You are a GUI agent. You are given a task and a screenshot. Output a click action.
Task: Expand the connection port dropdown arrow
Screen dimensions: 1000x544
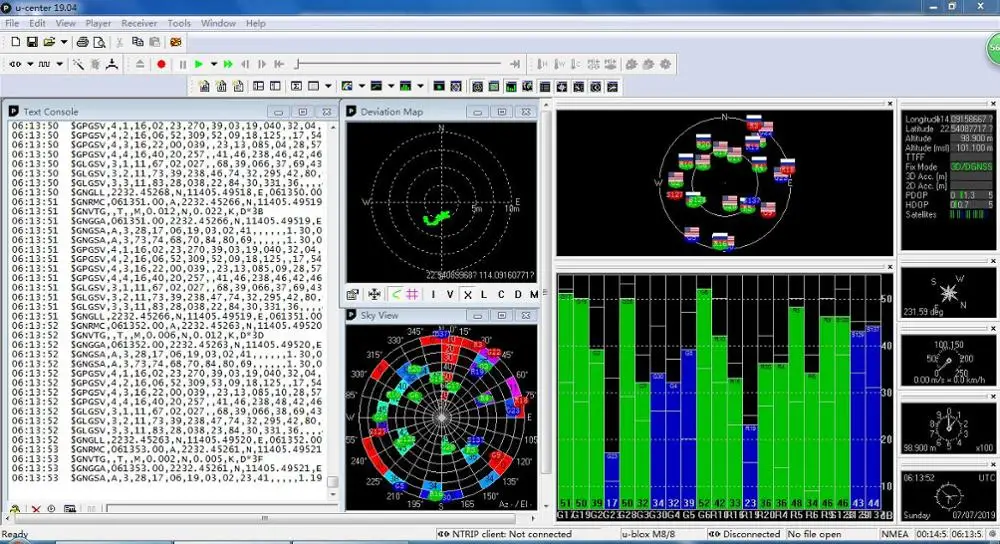(x=30, y=64)
